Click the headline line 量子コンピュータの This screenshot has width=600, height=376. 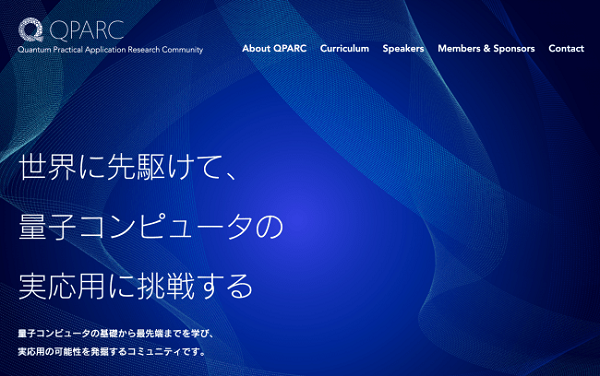(x=151, y=226)
